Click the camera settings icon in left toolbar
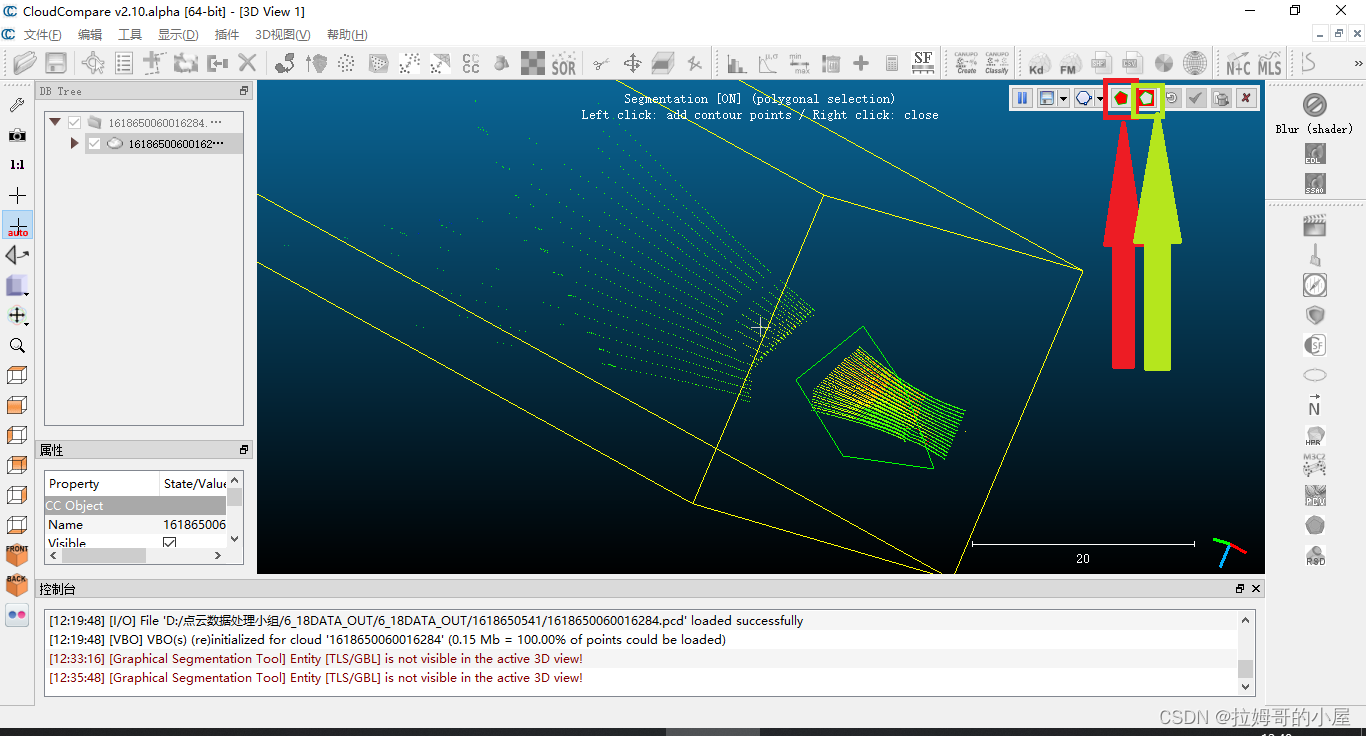The width and height of the screenshot is (1366, 736). (18, 135)
